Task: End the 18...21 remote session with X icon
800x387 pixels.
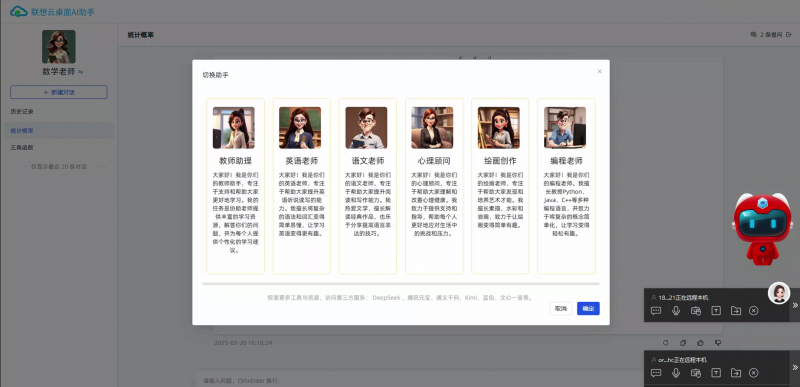Action: (754, 311)
